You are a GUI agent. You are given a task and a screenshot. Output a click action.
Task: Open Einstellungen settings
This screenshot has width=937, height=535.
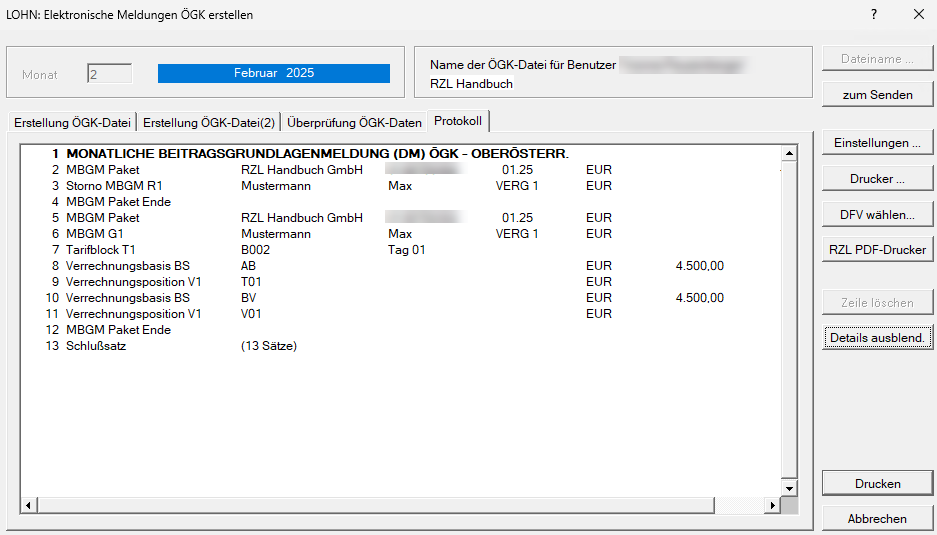click(x=877, y=143)
